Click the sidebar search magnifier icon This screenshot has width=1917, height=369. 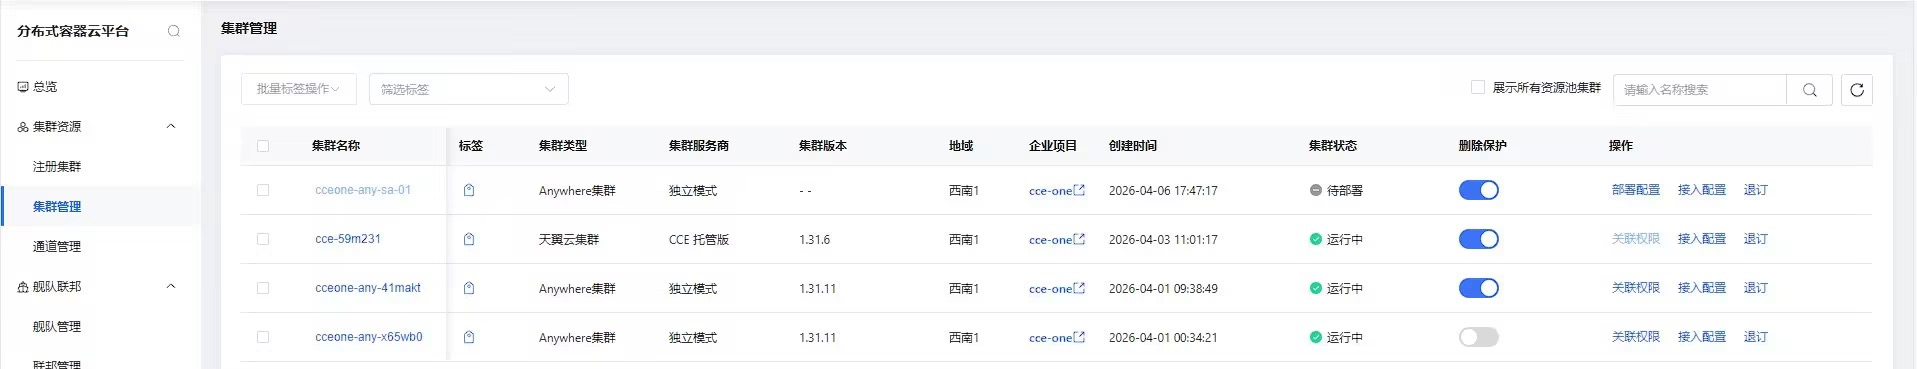(x=174, y=31)
